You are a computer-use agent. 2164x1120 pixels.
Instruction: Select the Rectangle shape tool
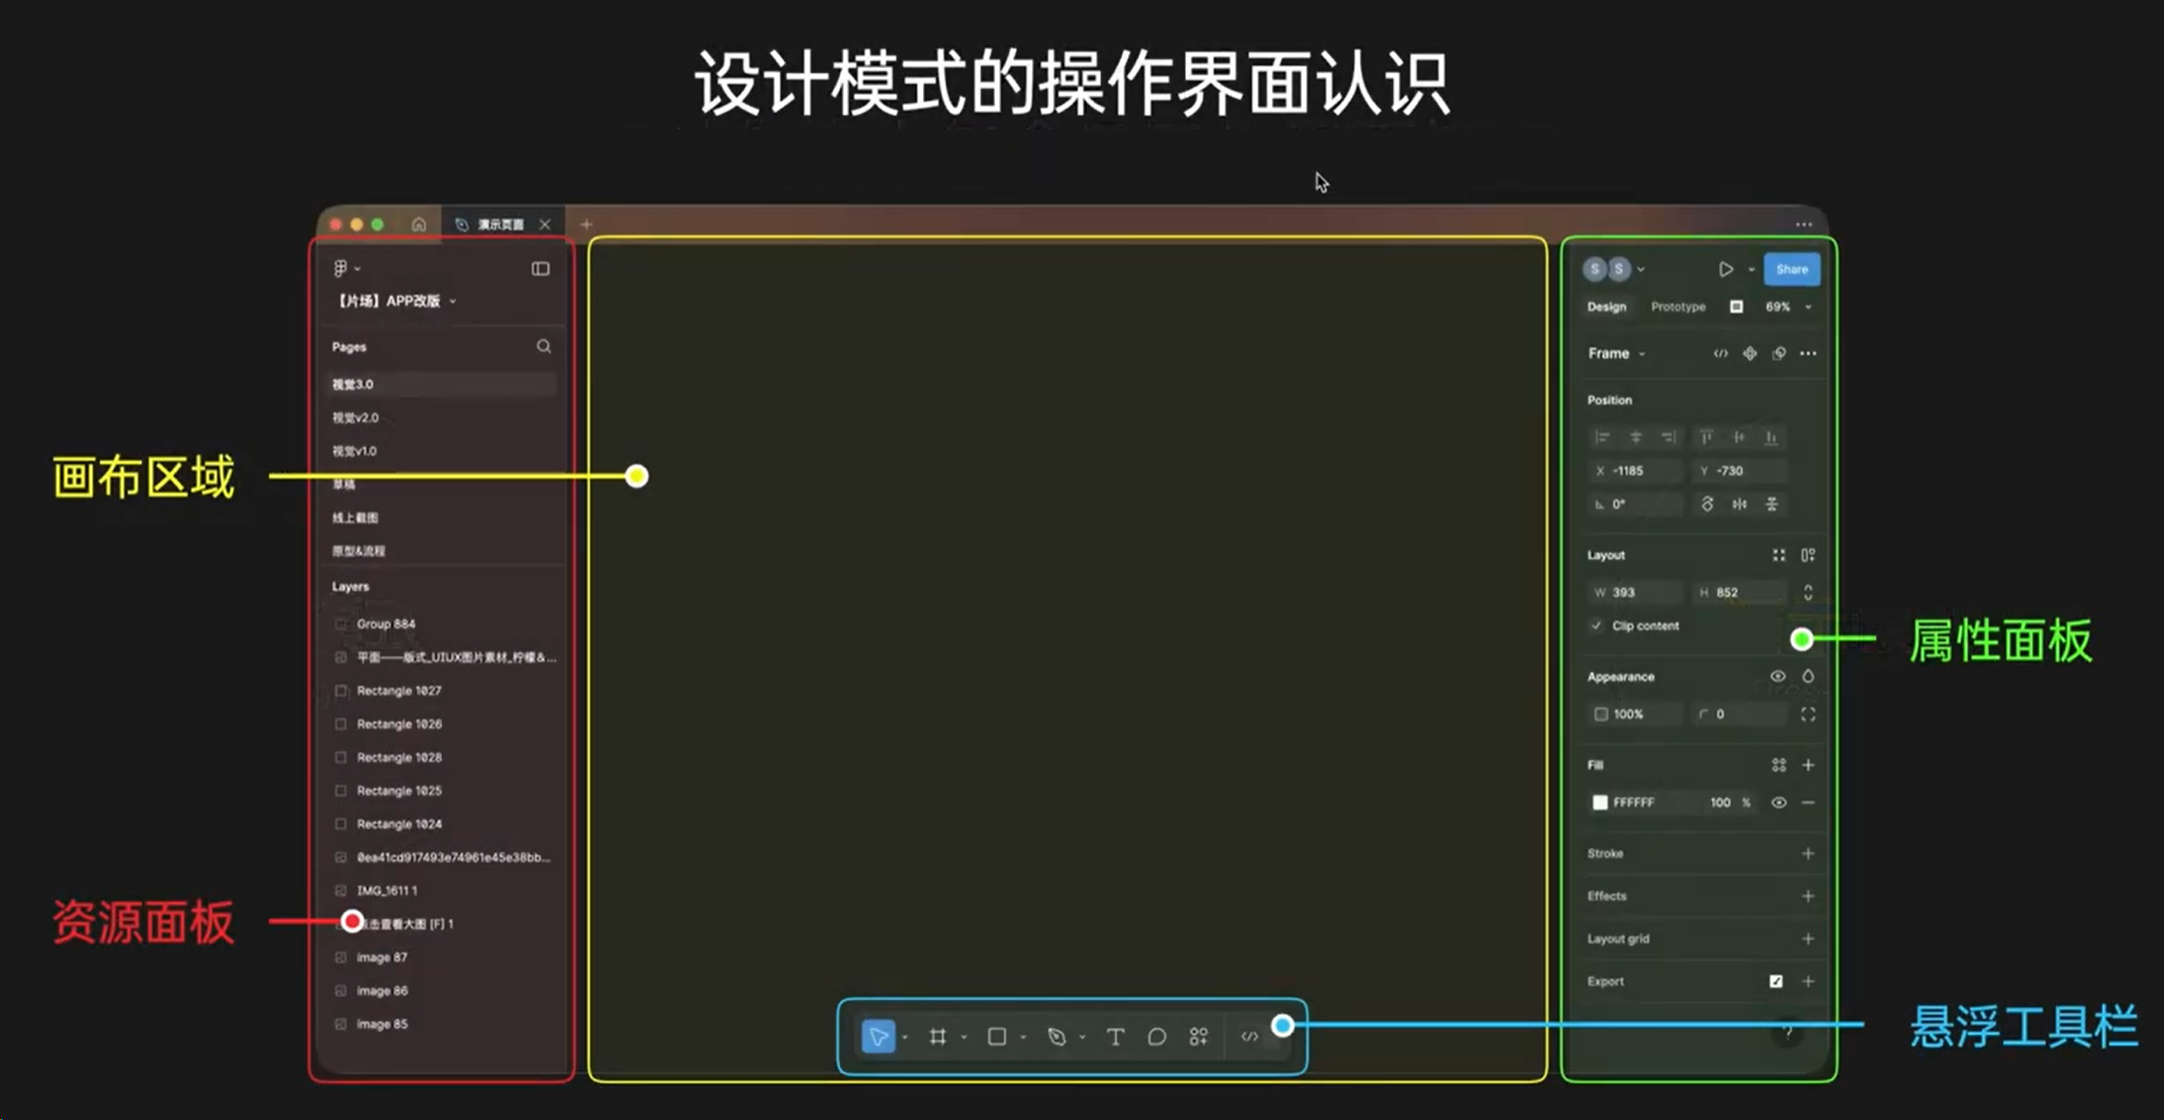pos(997,1037)
